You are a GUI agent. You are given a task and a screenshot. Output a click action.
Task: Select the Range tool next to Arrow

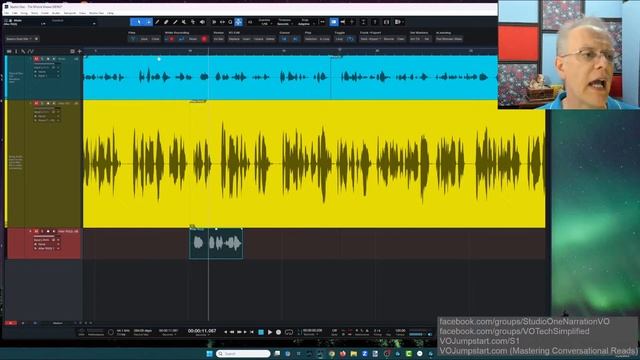click(149, 22)
